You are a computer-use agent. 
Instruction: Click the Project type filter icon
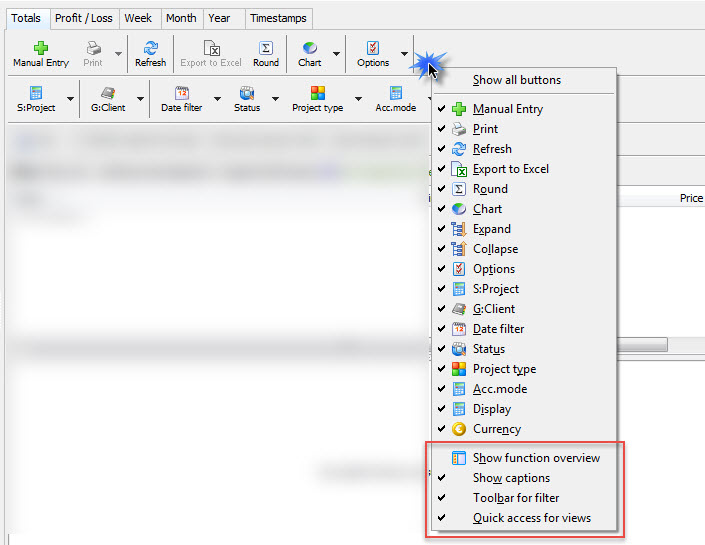[318, 93]
